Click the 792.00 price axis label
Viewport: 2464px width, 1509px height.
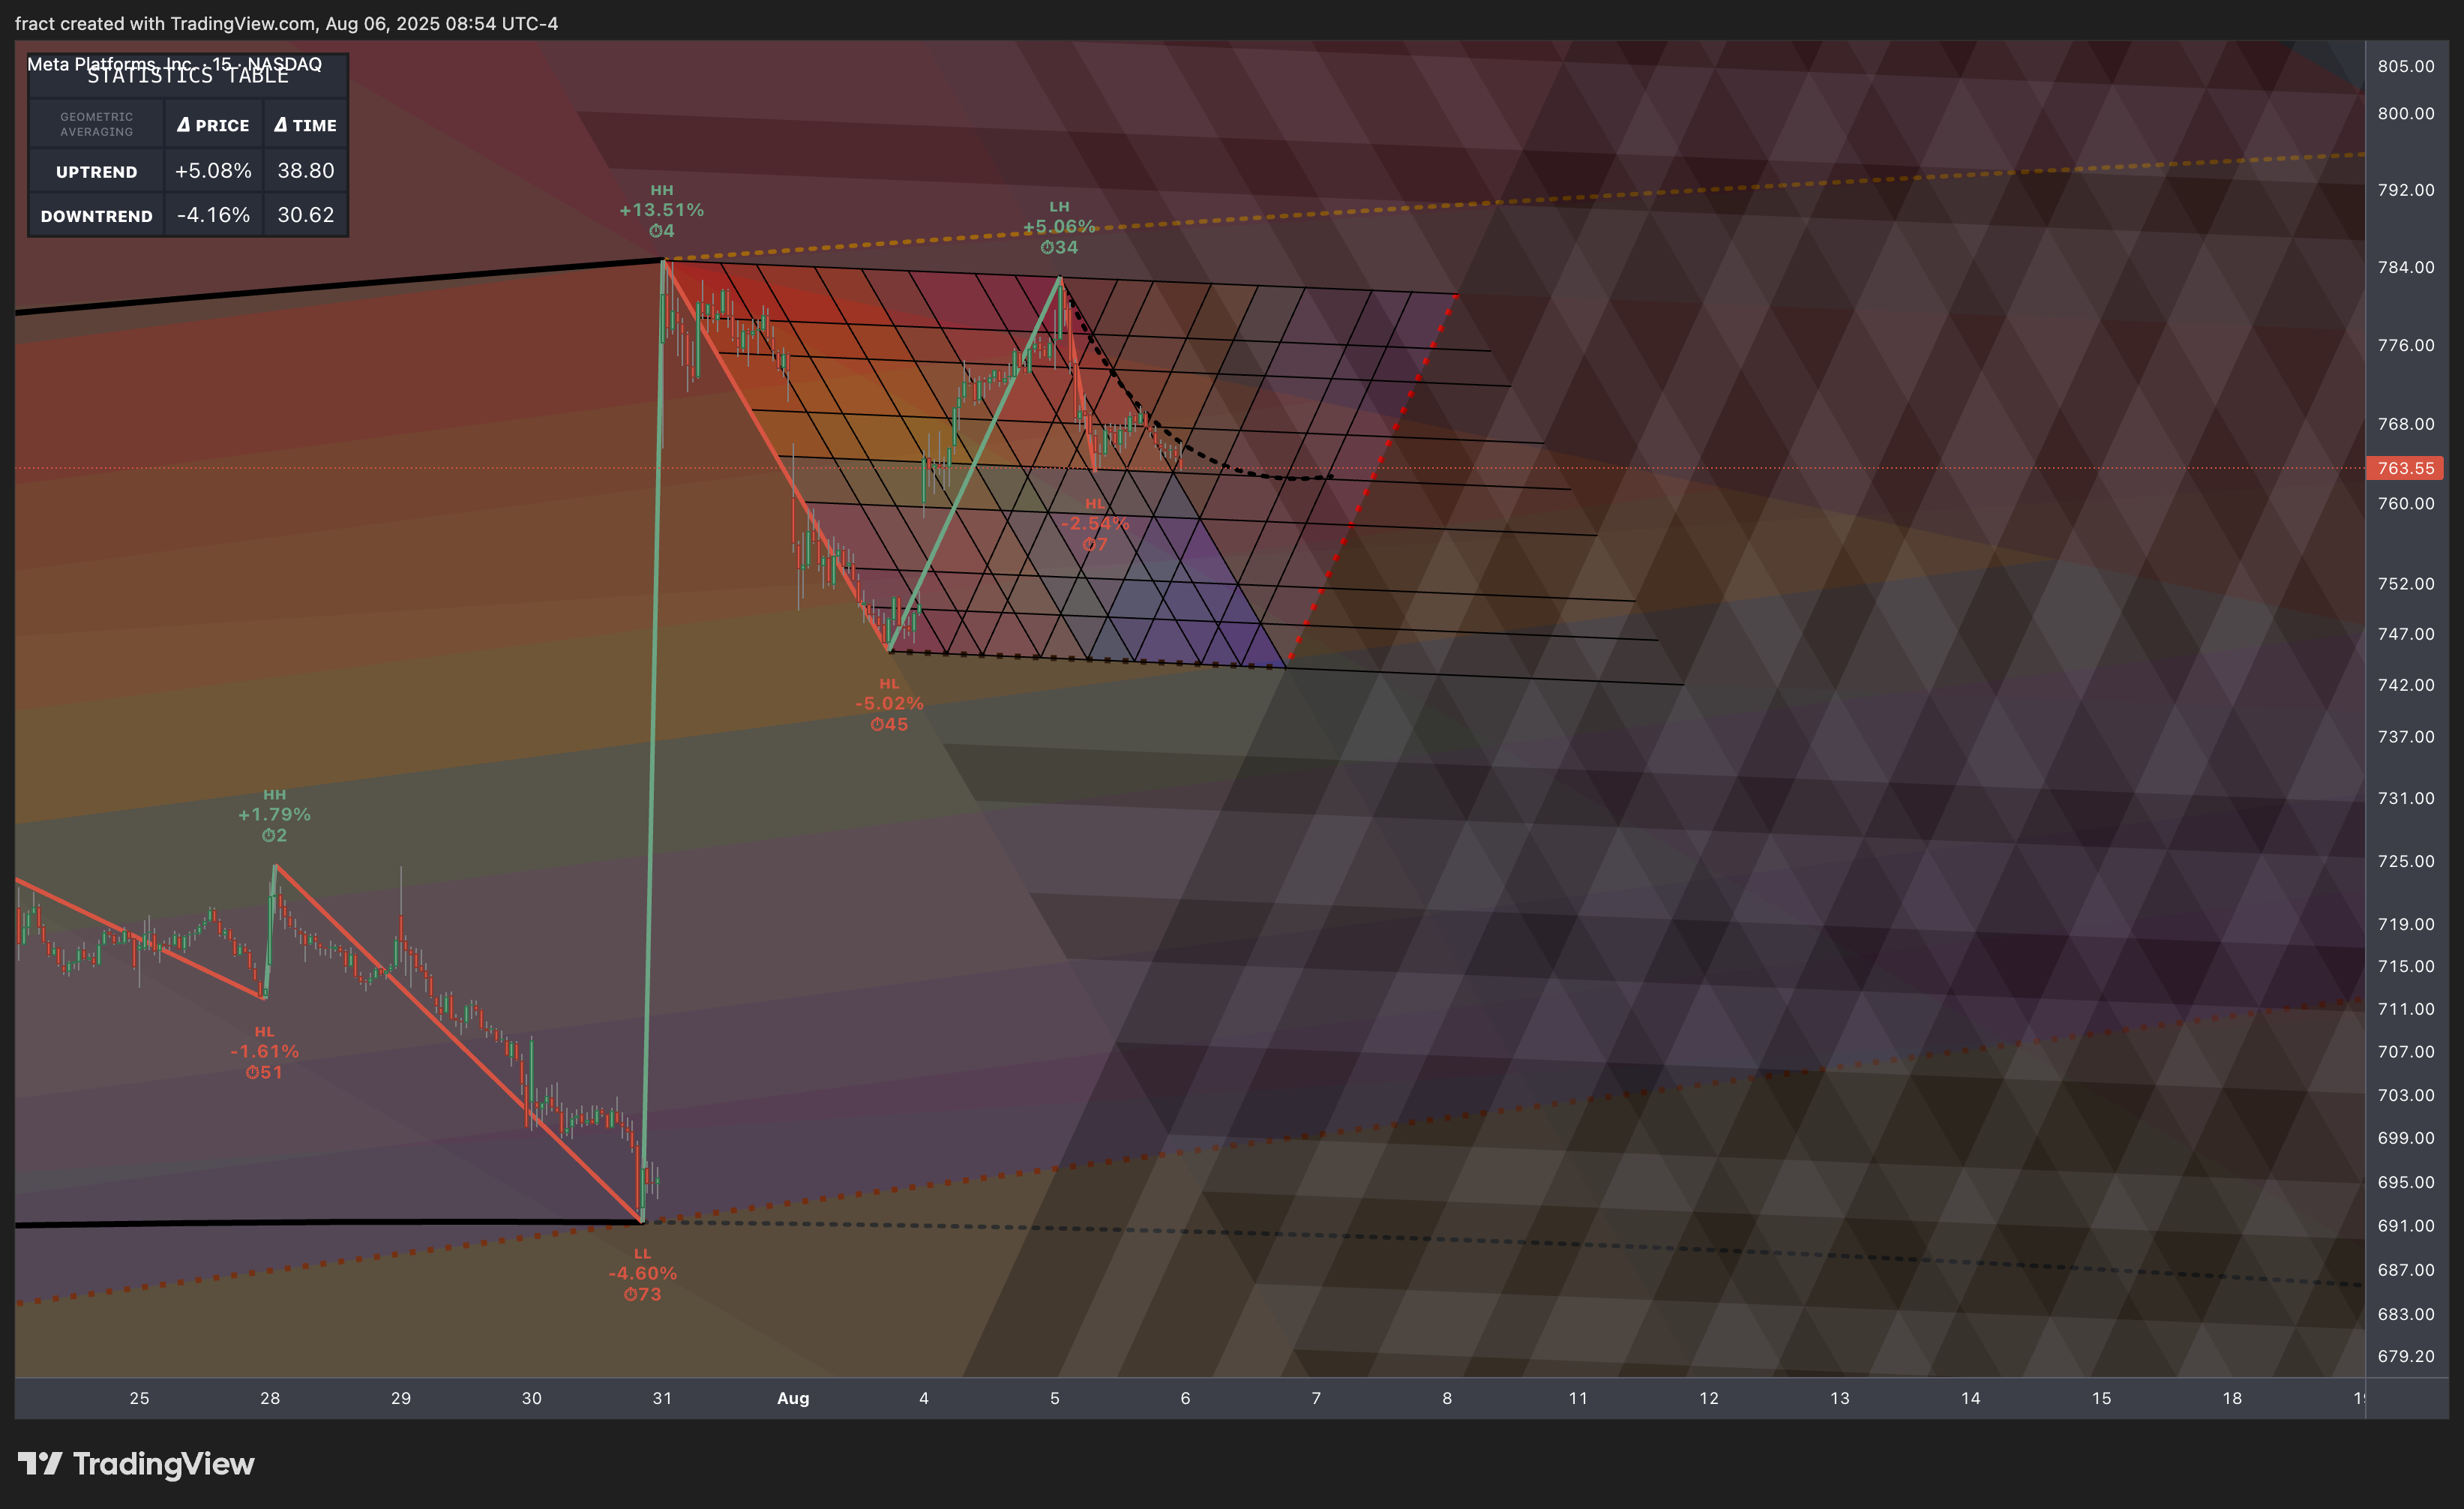point(2405,189)
